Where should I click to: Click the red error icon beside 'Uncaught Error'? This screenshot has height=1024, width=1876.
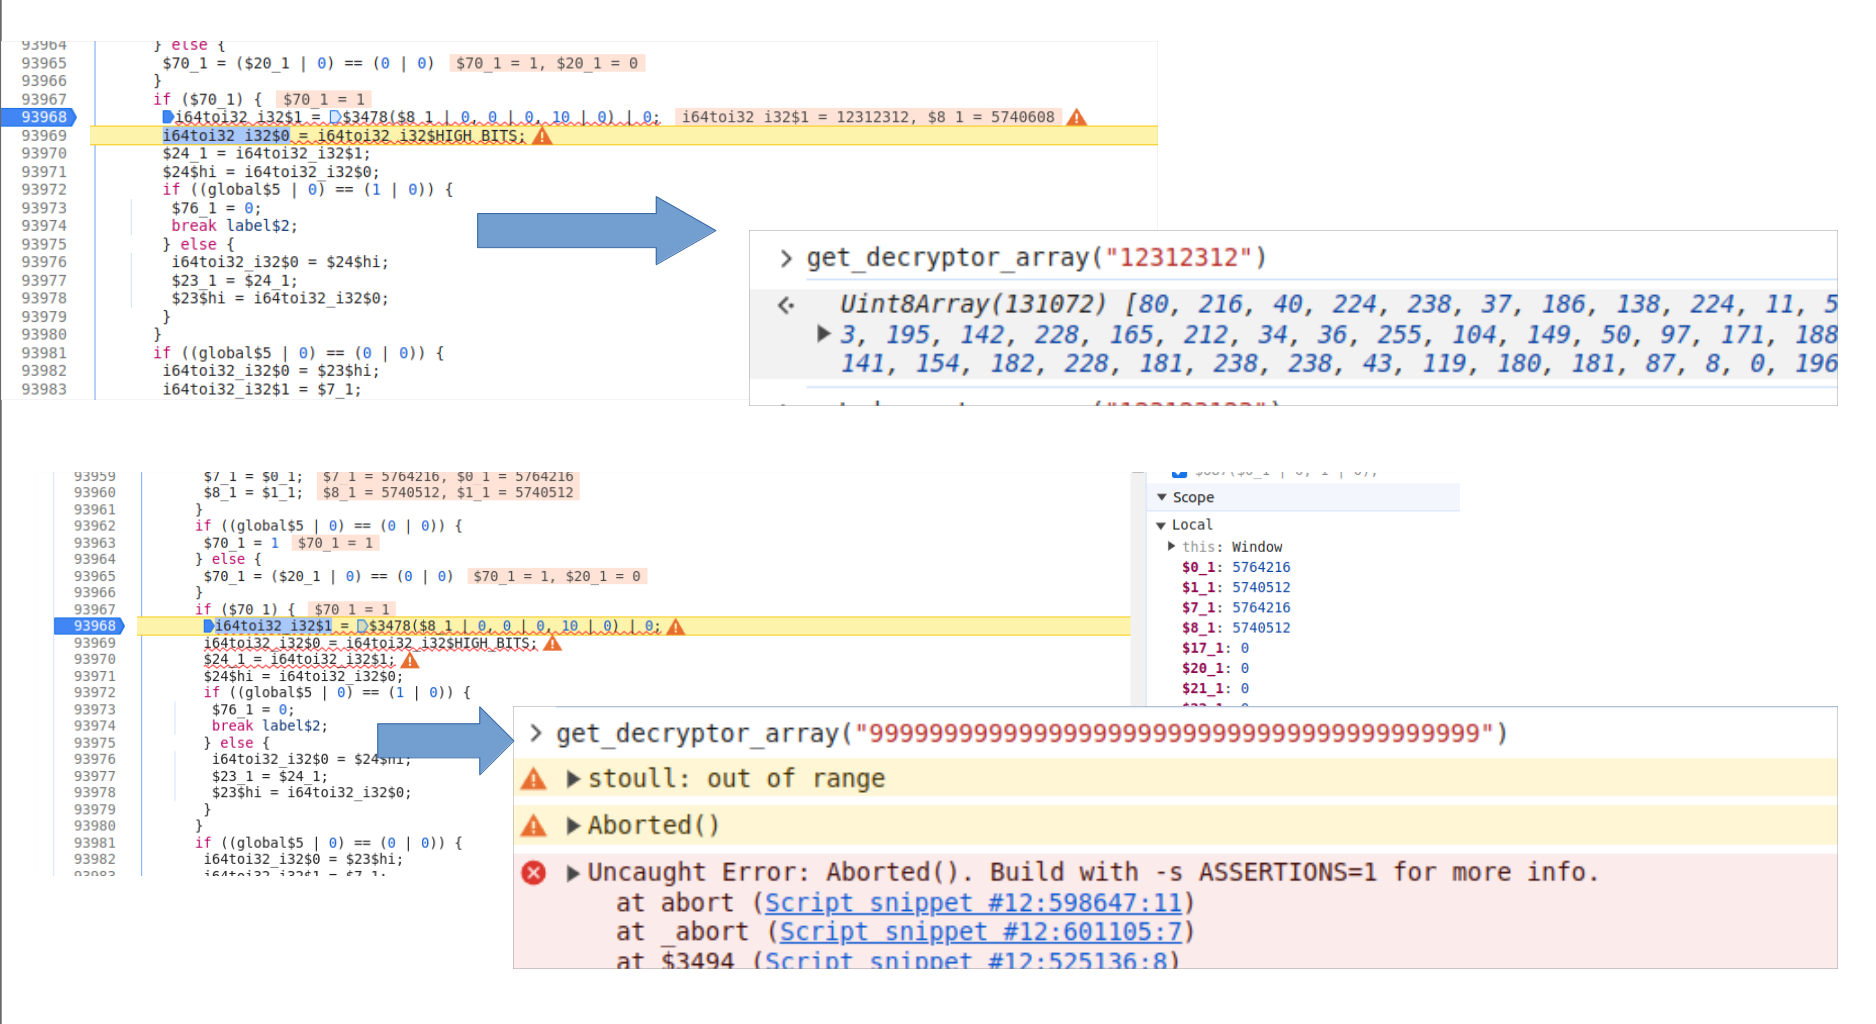534,873
